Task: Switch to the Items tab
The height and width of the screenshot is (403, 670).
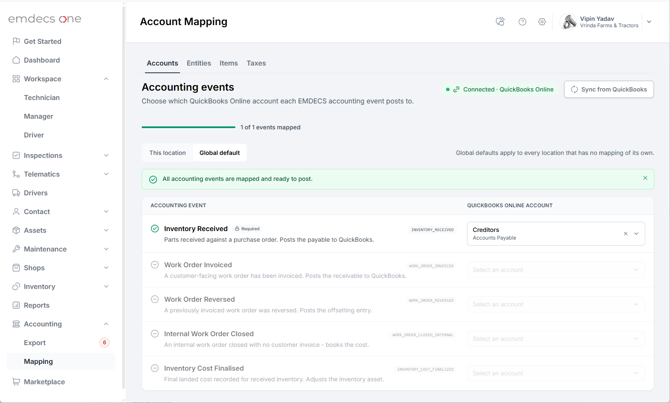Action: tap(229, 63)
